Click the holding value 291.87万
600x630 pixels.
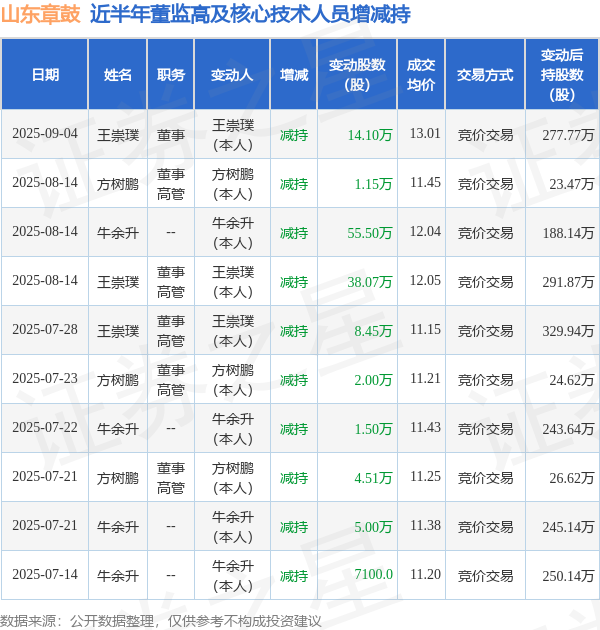pos(568,282)
